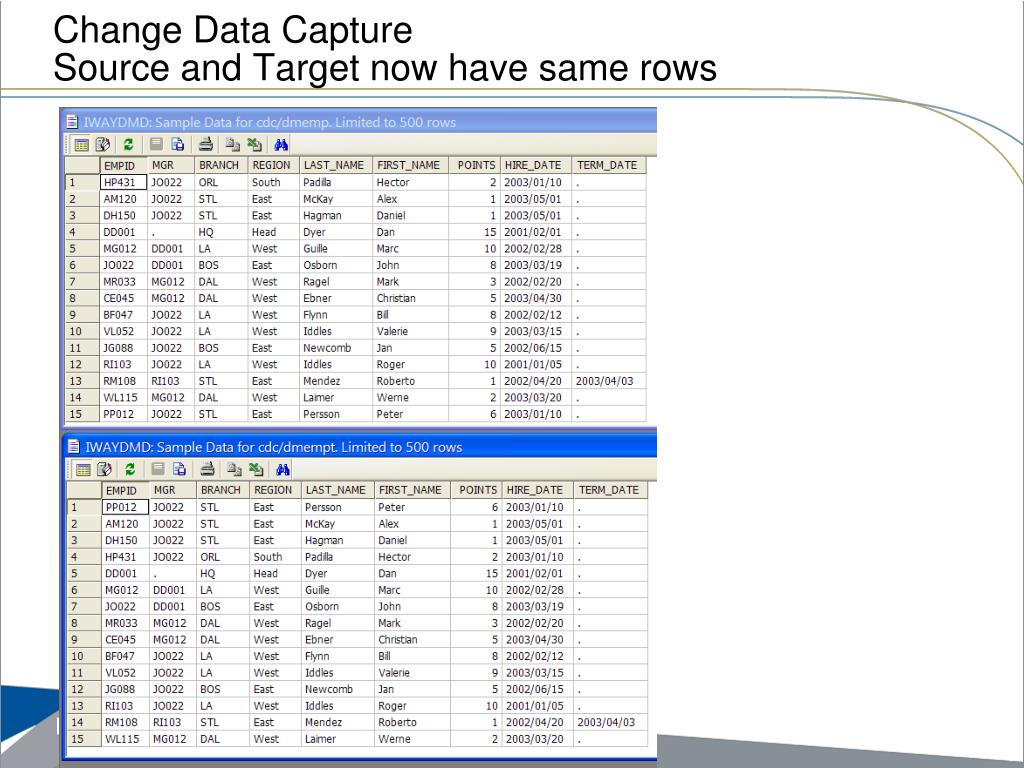Image resolution: width=1024 pixels, height=768 pixels.
Task: Click the gray save icon in dmempt toolbar
Action: (x=158, y=469)
